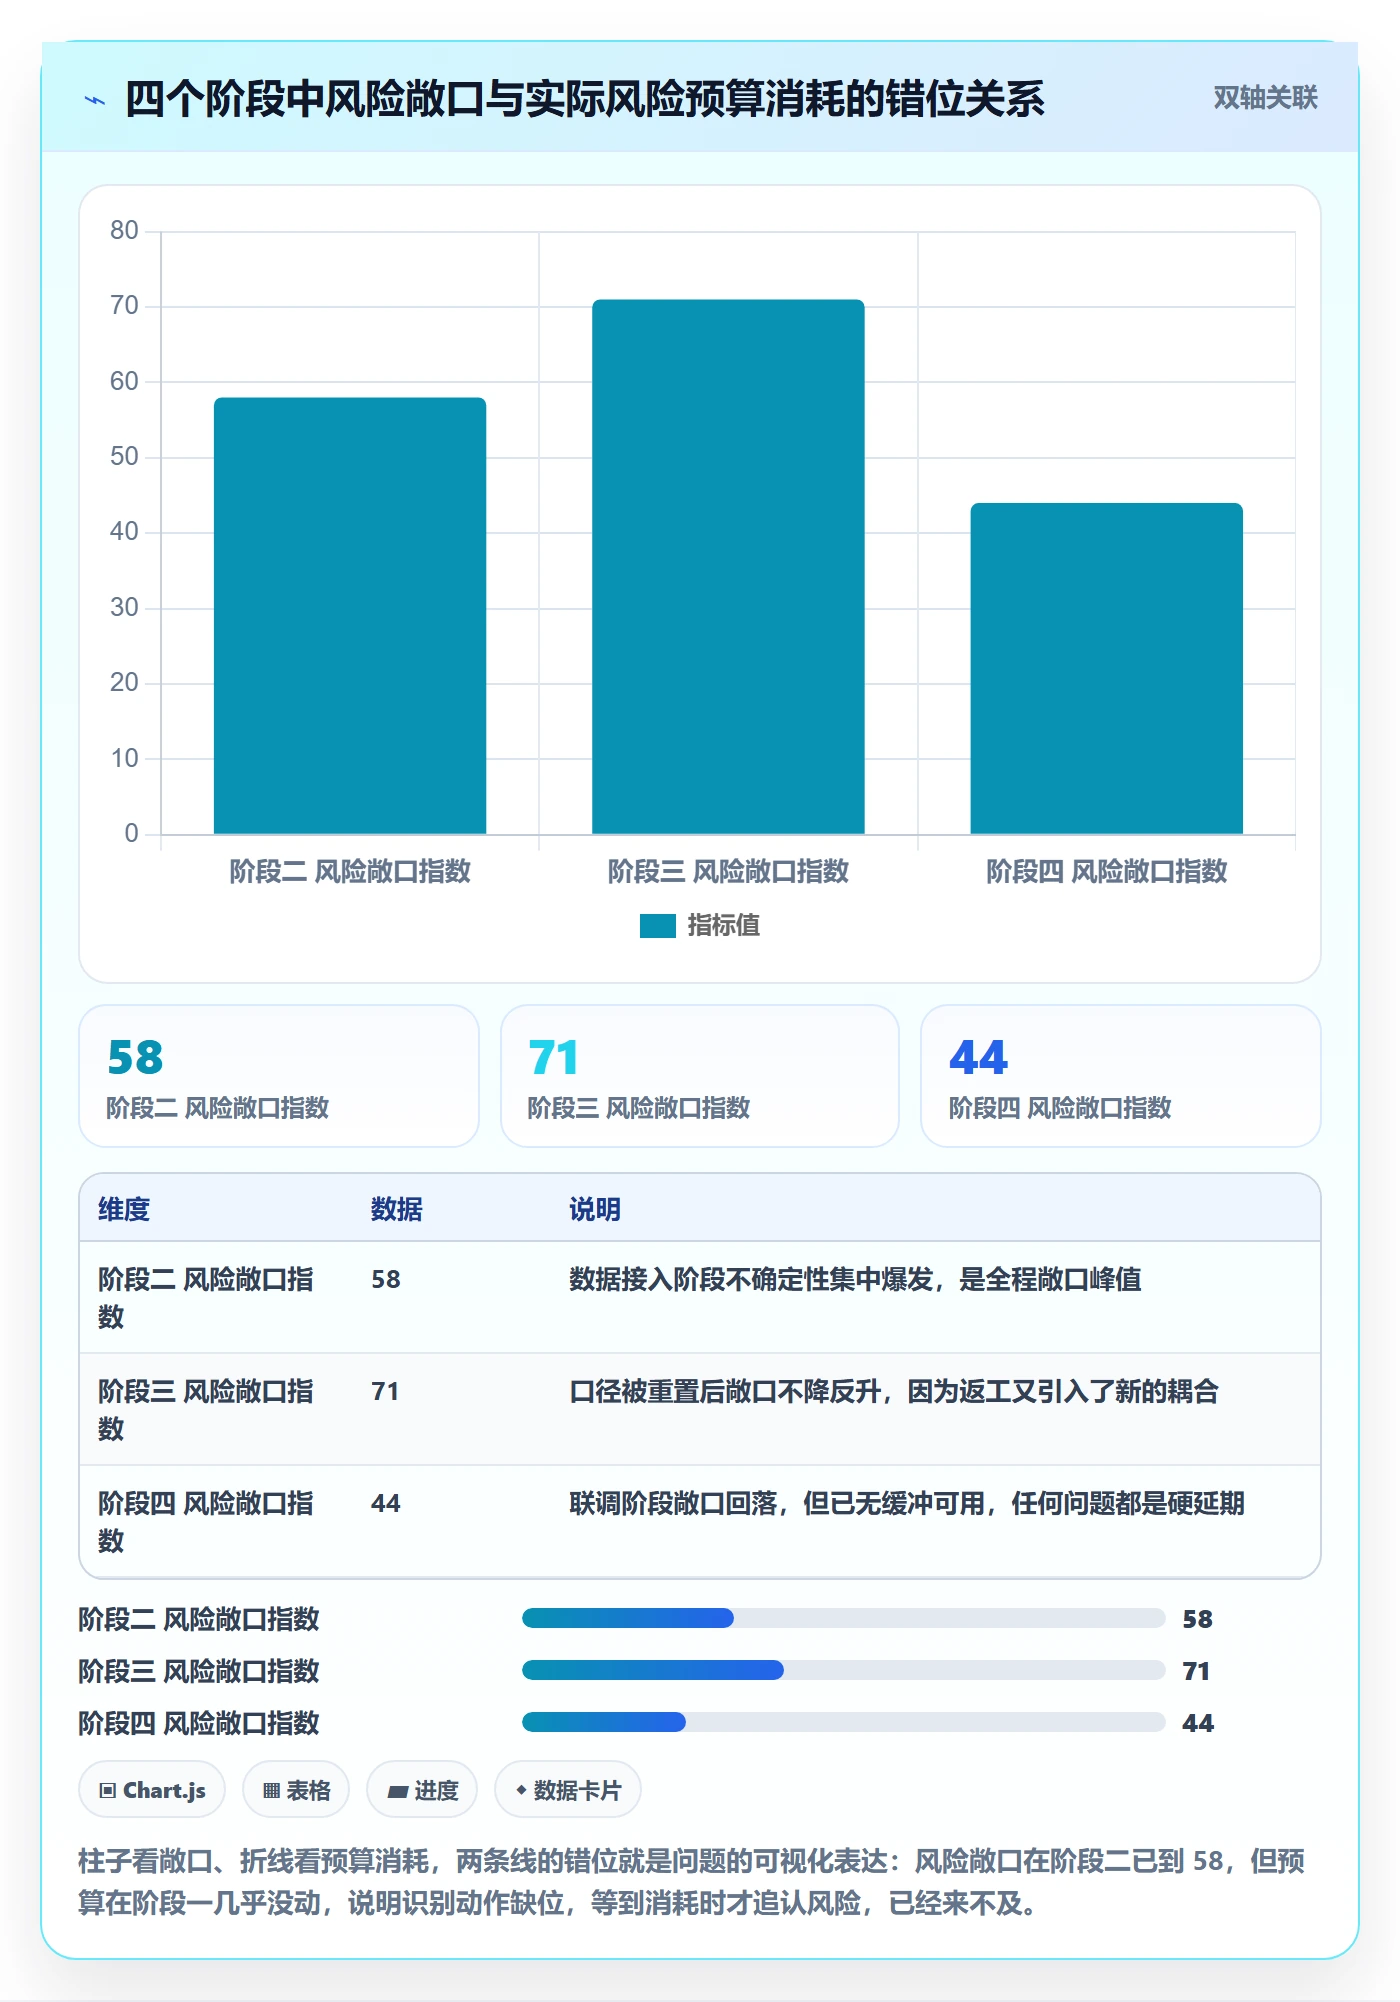Viewport: 1400px width, 2002px height.
Task: Click the value 71 in the table
Action: point(385,1391)
